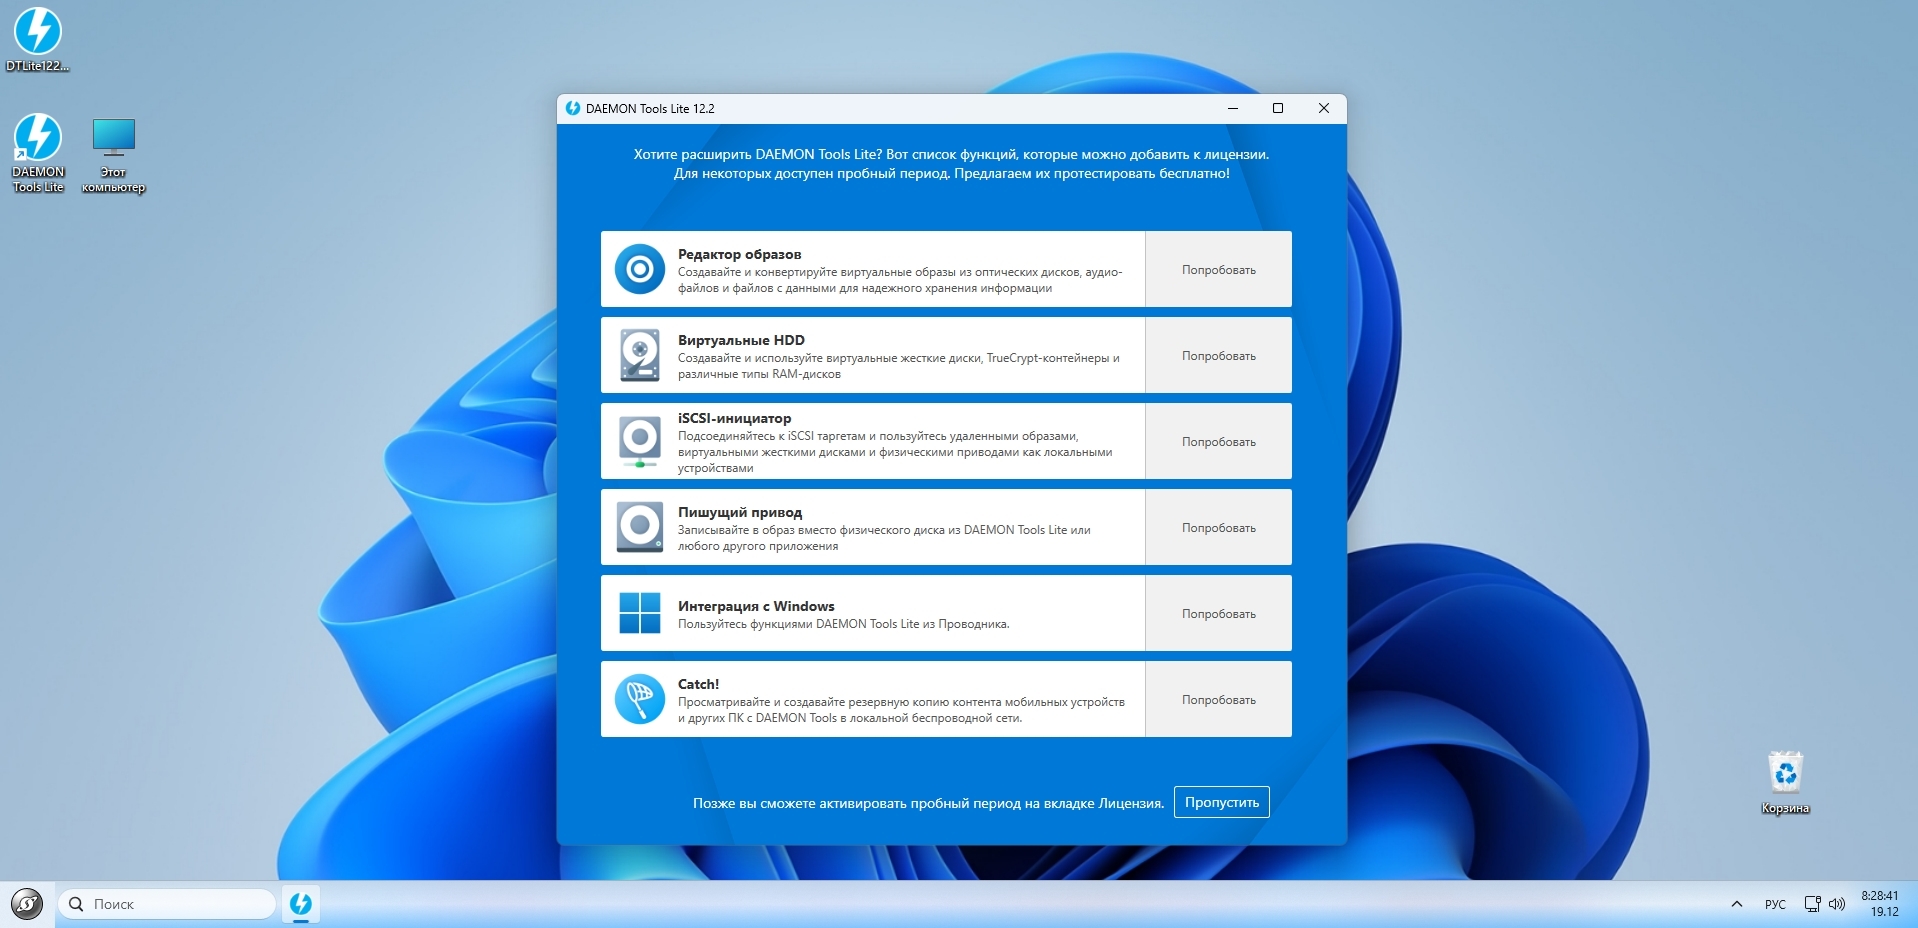Click the DAEMON Tools logo in the title bar
The height and width of the screenshot is (928, 1918).
573,108
